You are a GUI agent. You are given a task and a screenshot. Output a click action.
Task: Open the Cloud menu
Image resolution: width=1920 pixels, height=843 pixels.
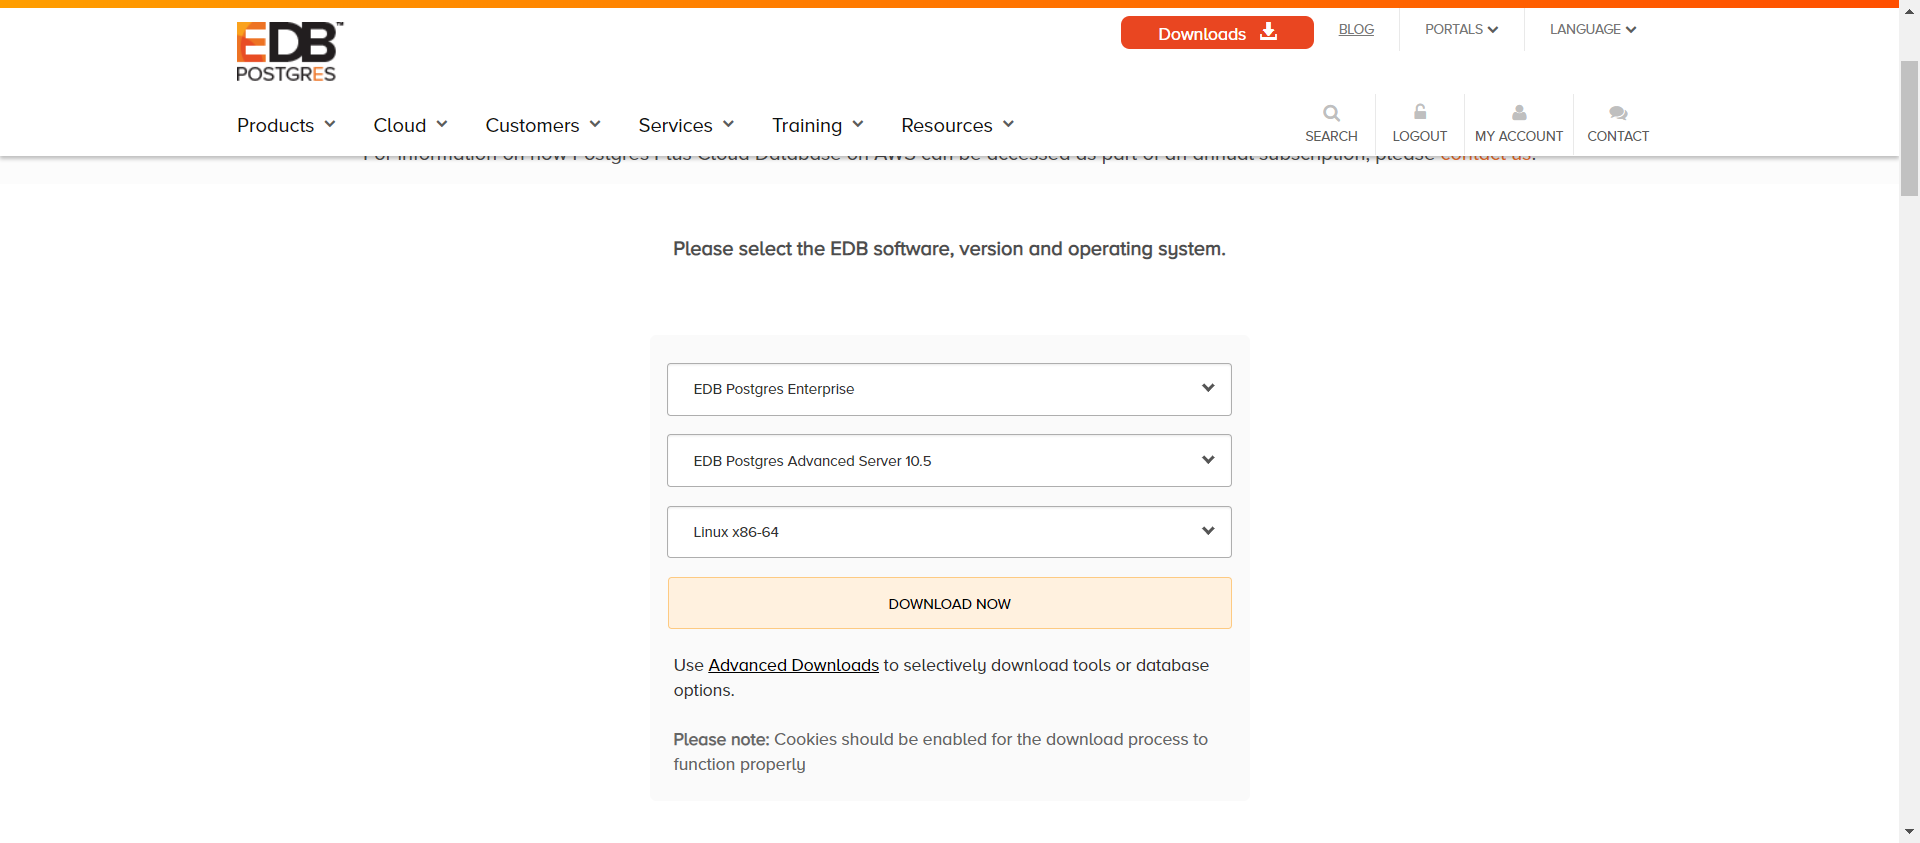click(x=410, y=125)
